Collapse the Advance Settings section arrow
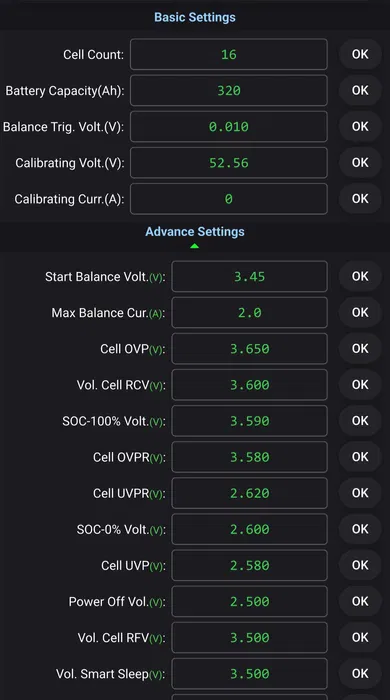The image size is (390, 700). (x=194, y=246)
